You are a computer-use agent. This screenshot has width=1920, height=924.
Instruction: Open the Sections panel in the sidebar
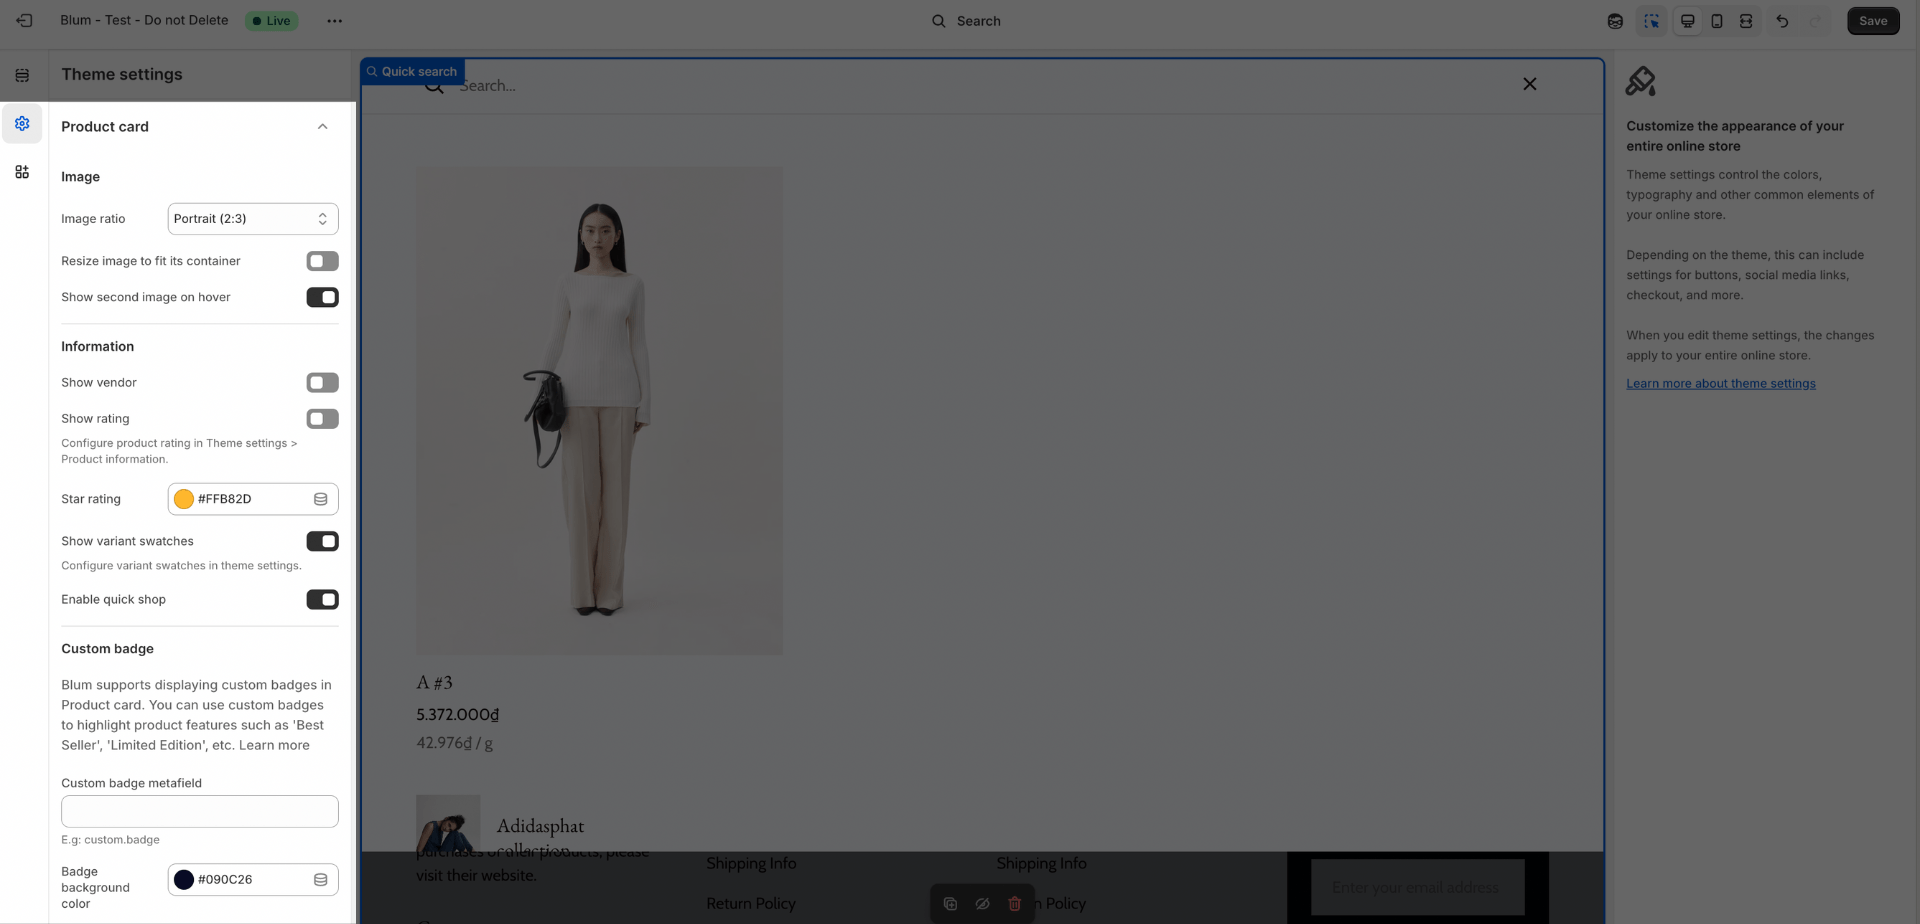pyautogui.click(x=22, y=74)
